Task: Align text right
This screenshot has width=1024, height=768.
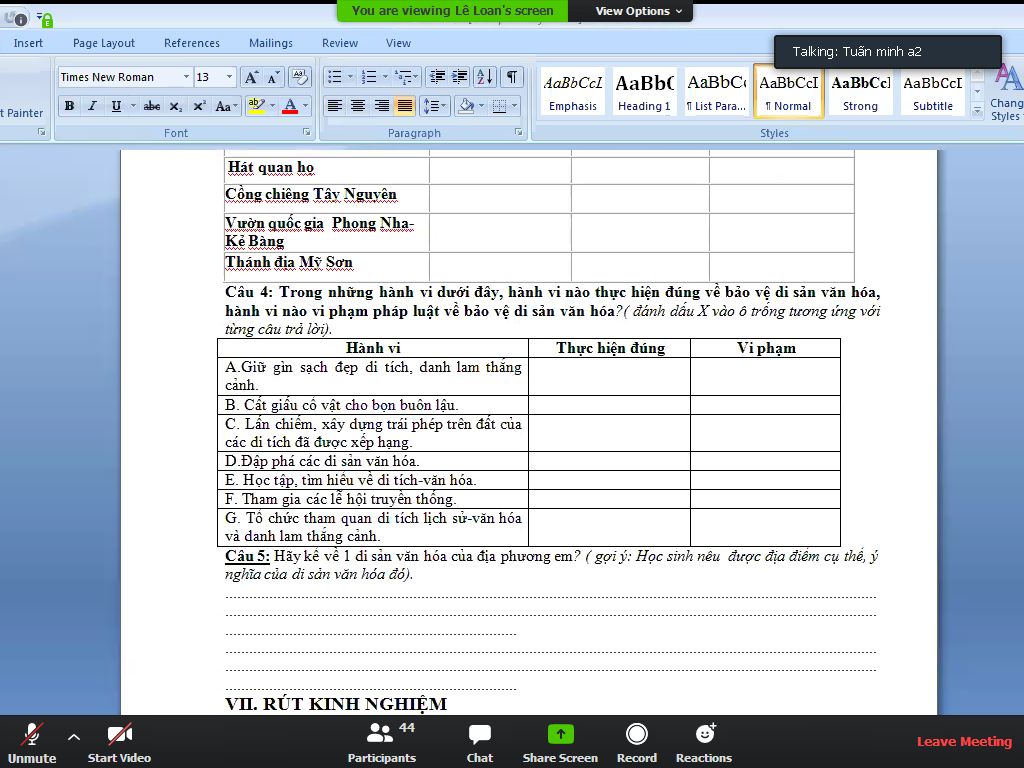Action: (381, 106)
